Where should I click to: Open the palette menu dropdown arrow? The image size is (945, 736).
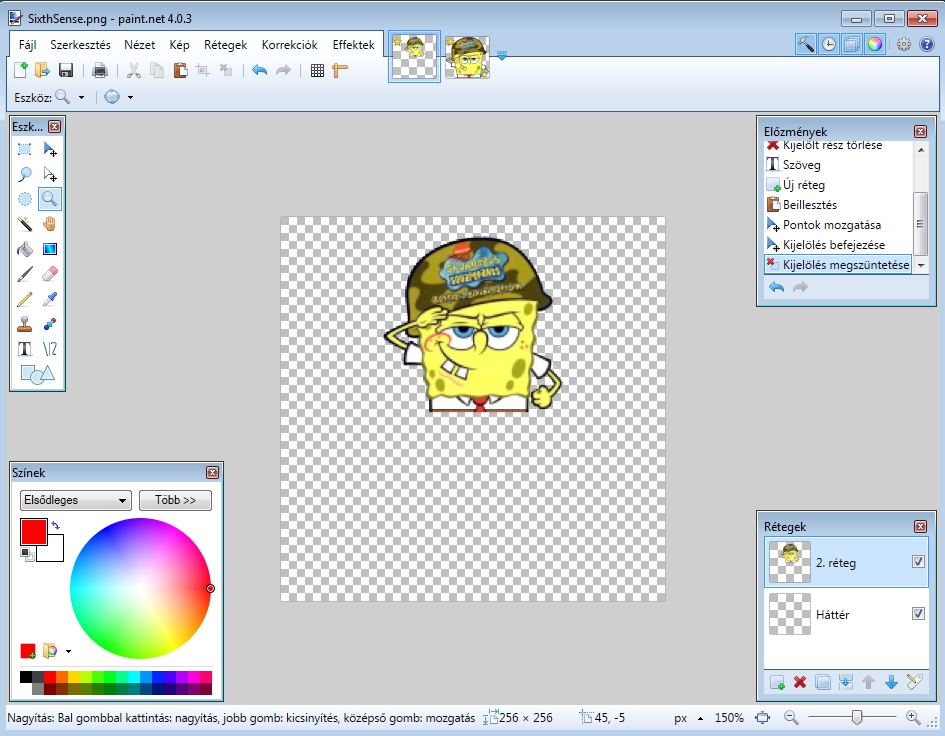(x=68, y=652)
